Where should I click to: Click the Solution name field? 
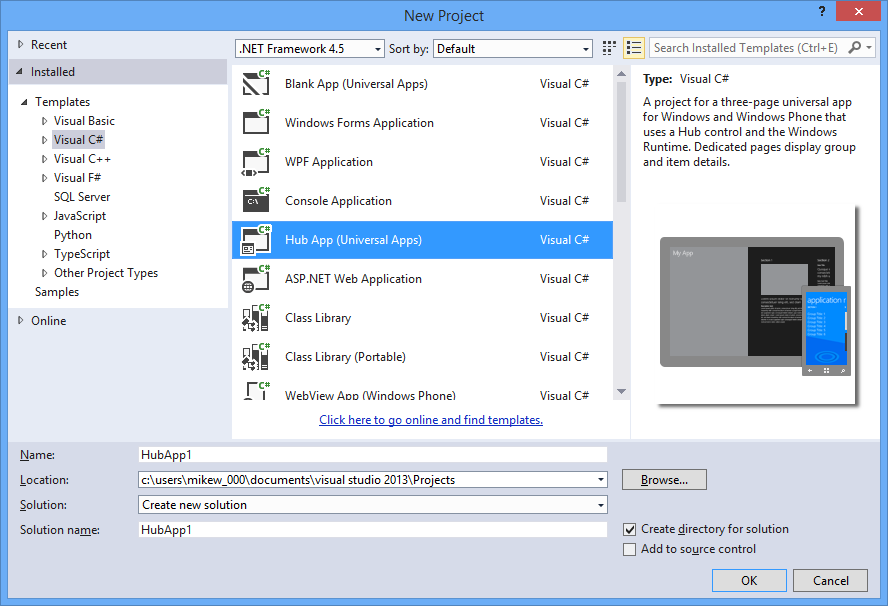(373, 530)
